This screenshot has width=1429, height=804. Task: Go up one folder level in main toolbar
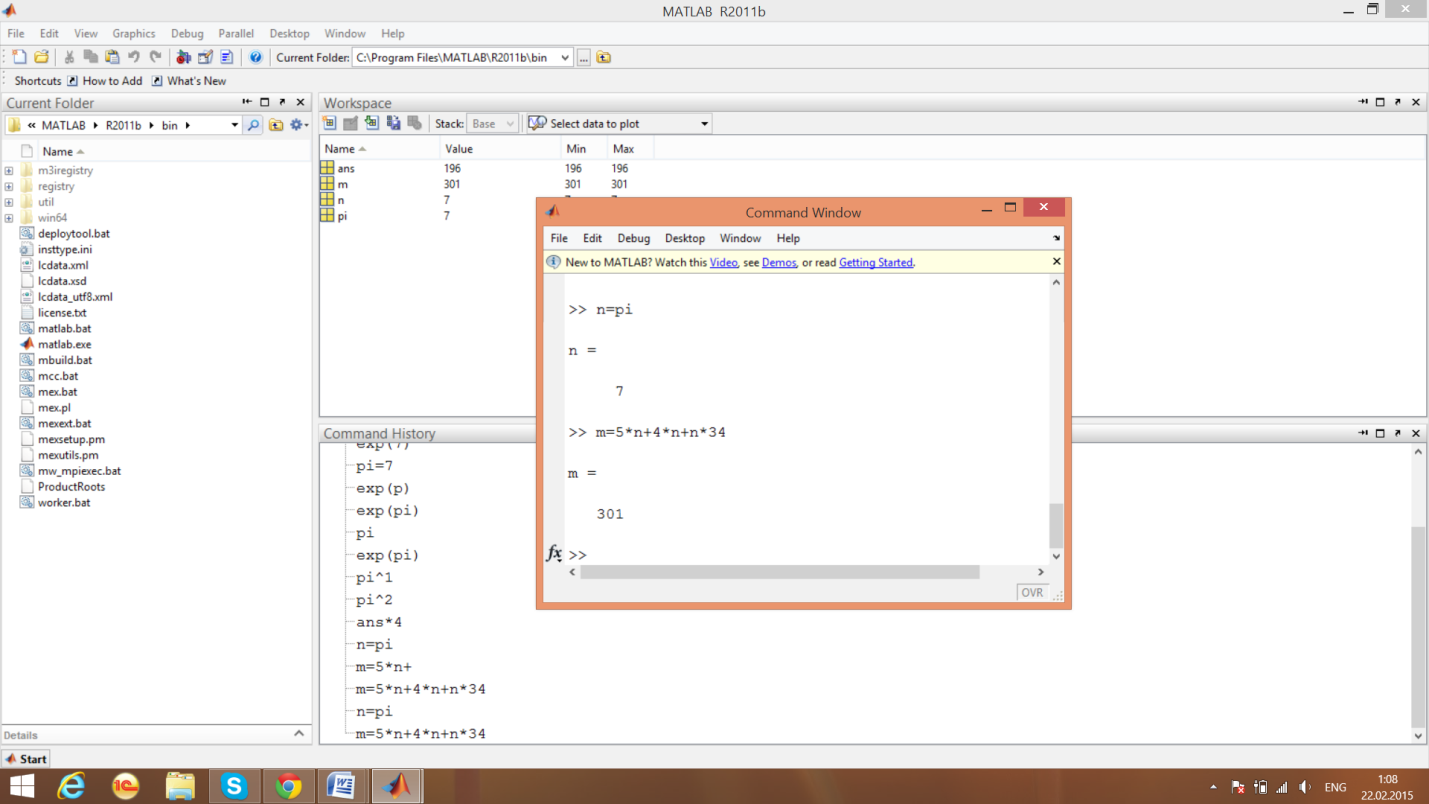point(604,57)
